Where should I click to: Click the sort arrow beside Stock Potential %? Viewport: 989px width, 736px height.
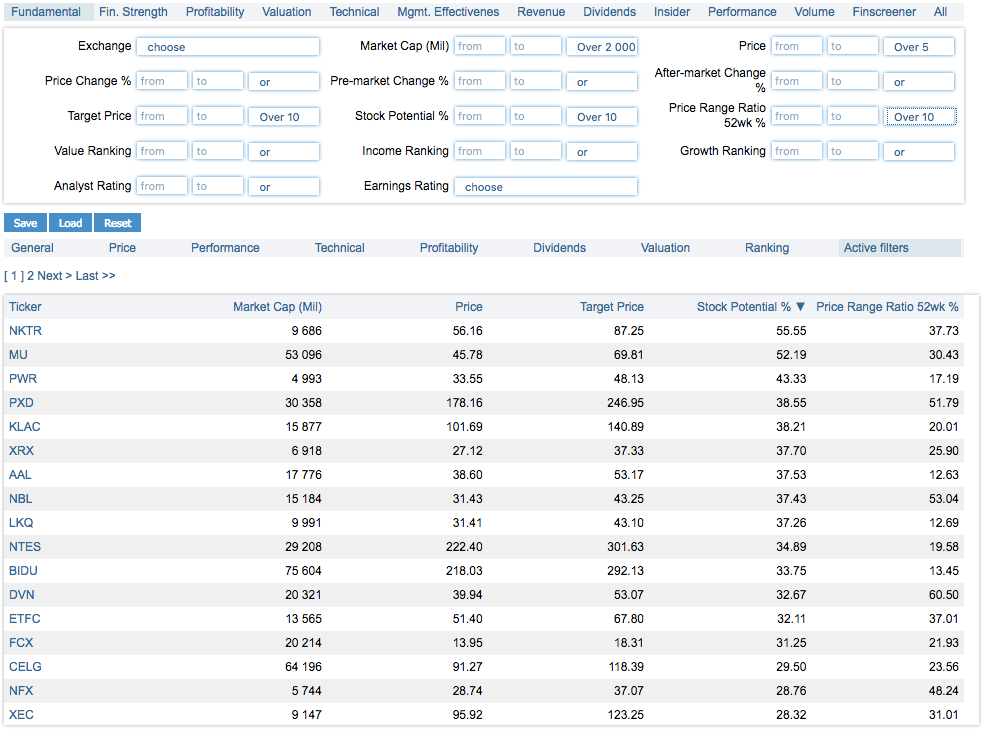(x=800, y=307)
